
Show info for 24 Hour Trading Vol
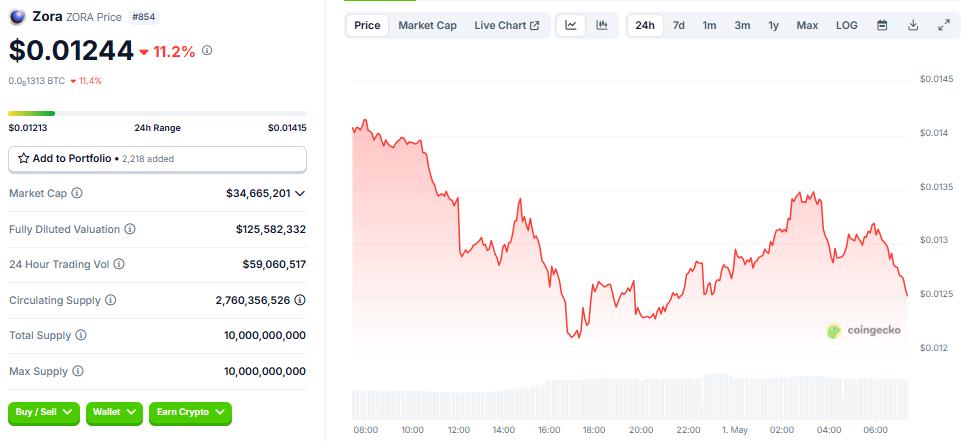click(x=119, y=264)
